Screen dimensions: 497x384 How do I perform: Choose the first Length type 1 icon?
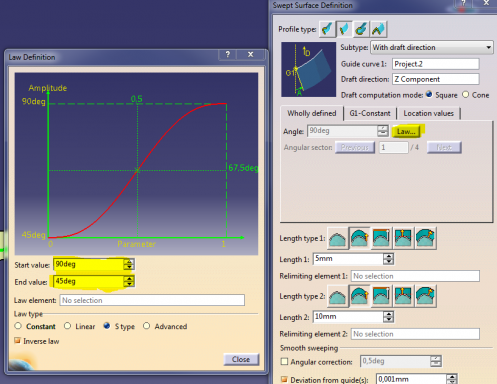tap(338, 238)
